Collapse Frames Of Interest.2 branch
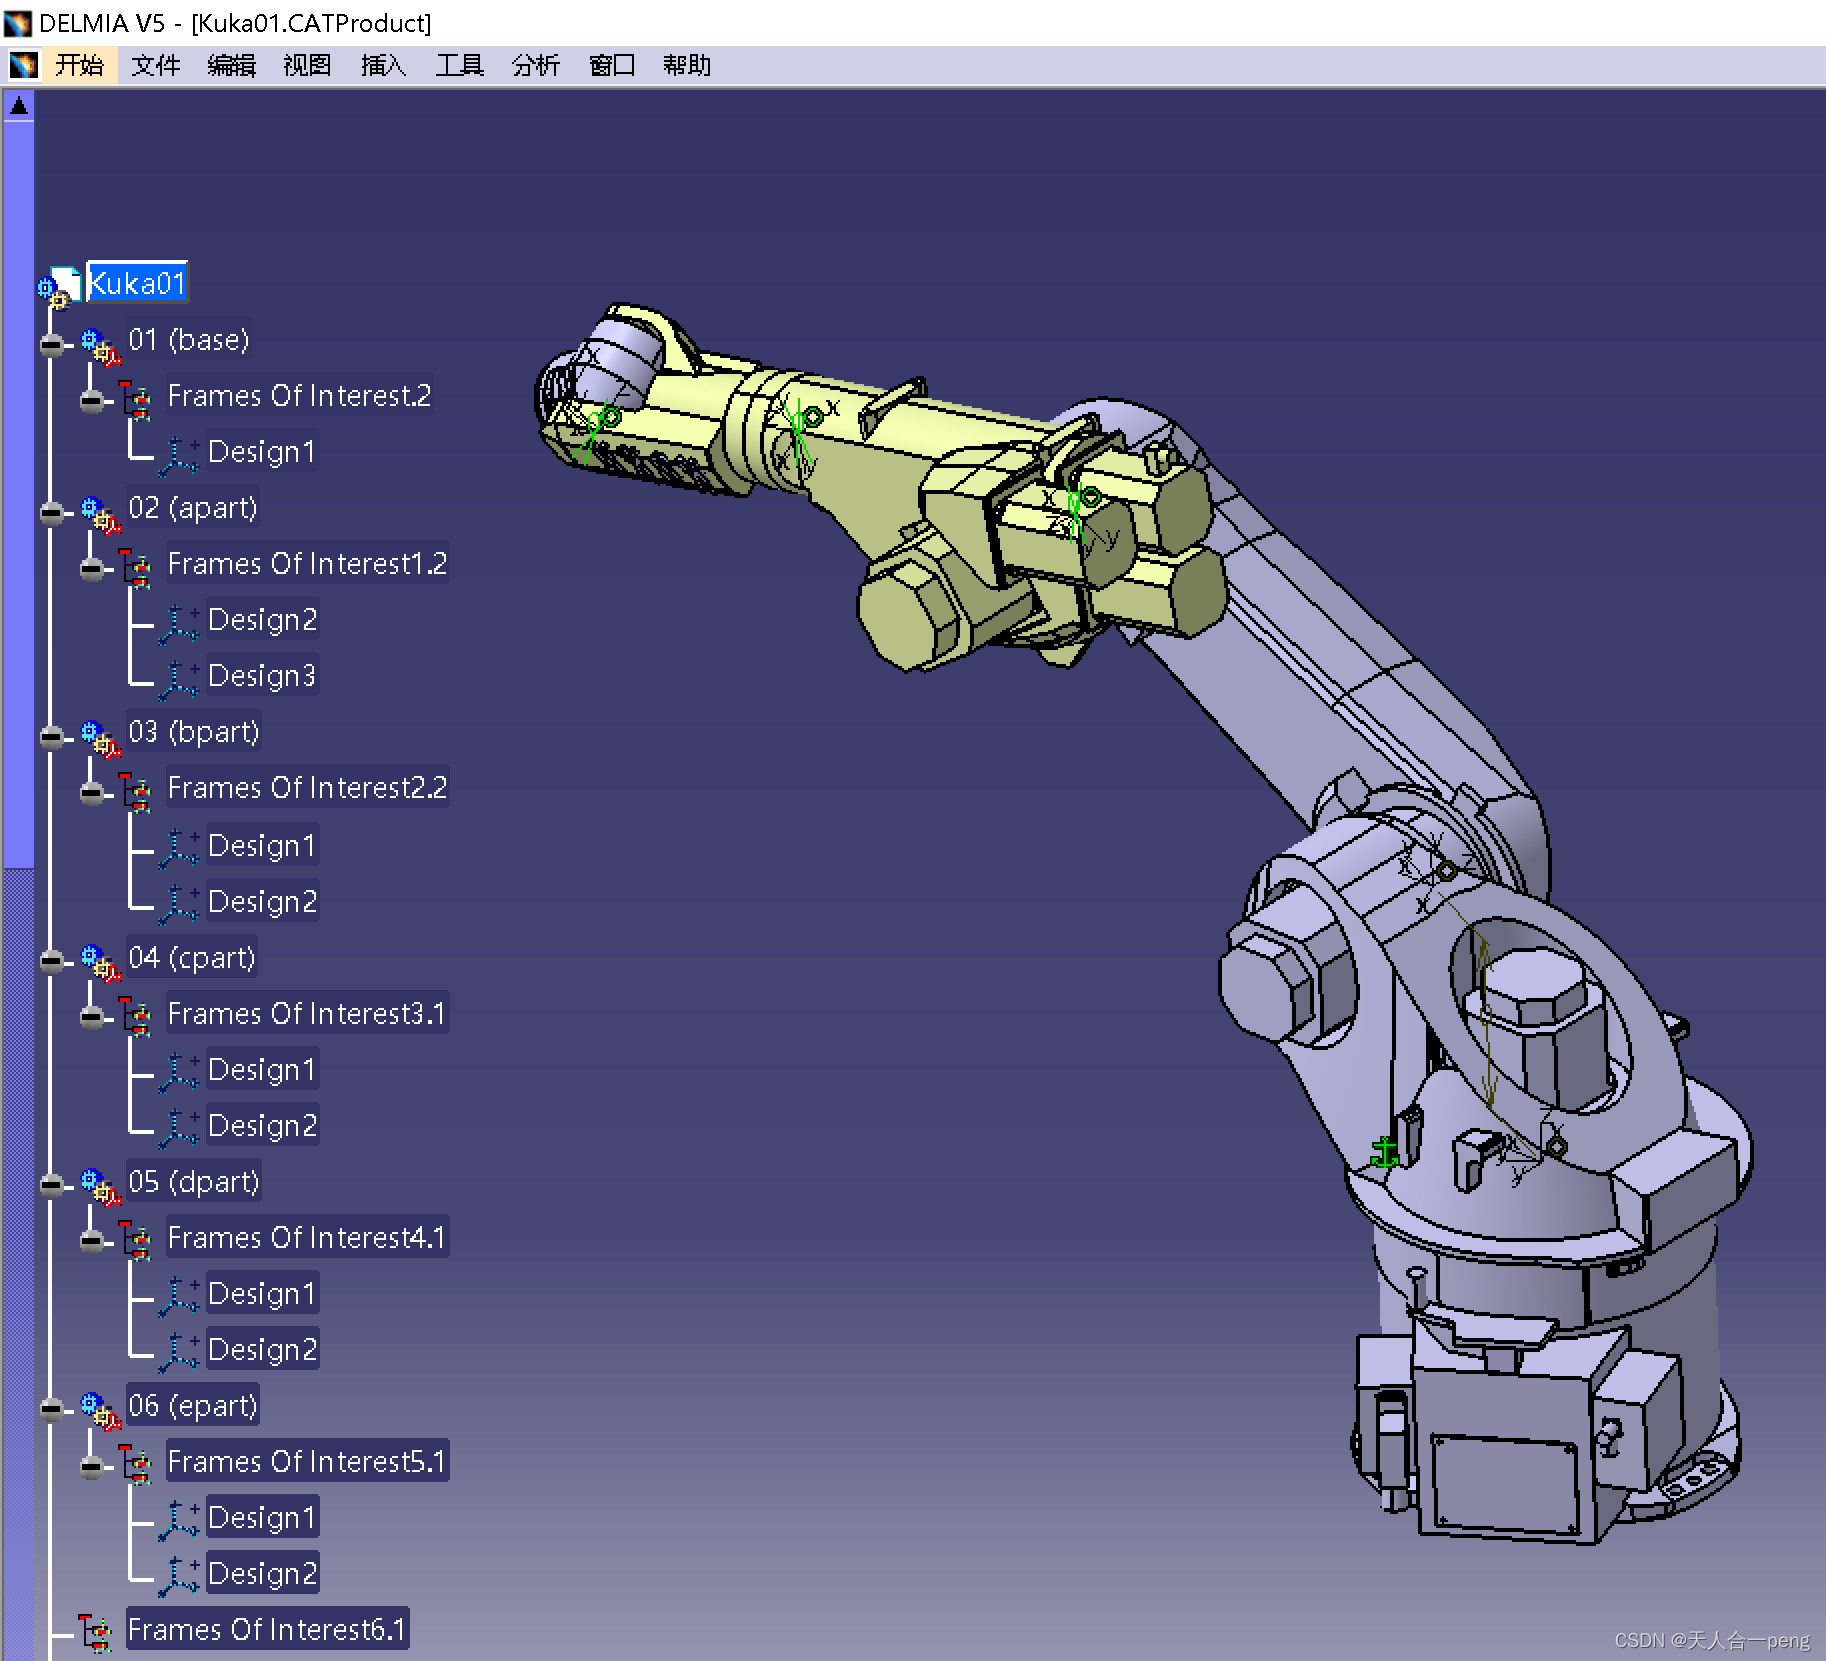Image resolution: width=1826 pixels, height=1661 pixels. [92, 400]
